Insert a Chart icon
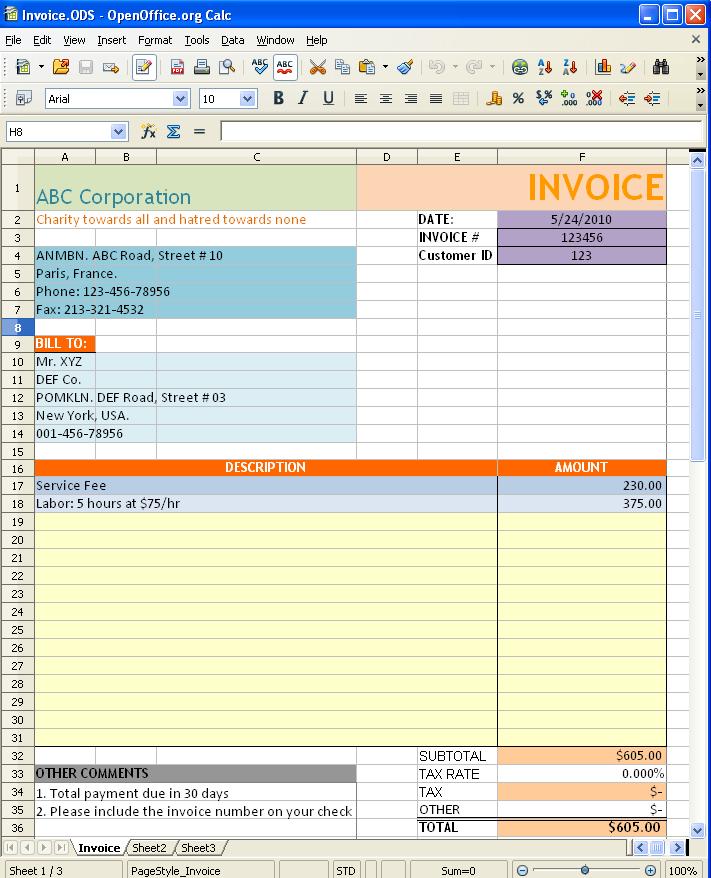The height and width of the screenshot is (878, 711). [x=603, y=67]
